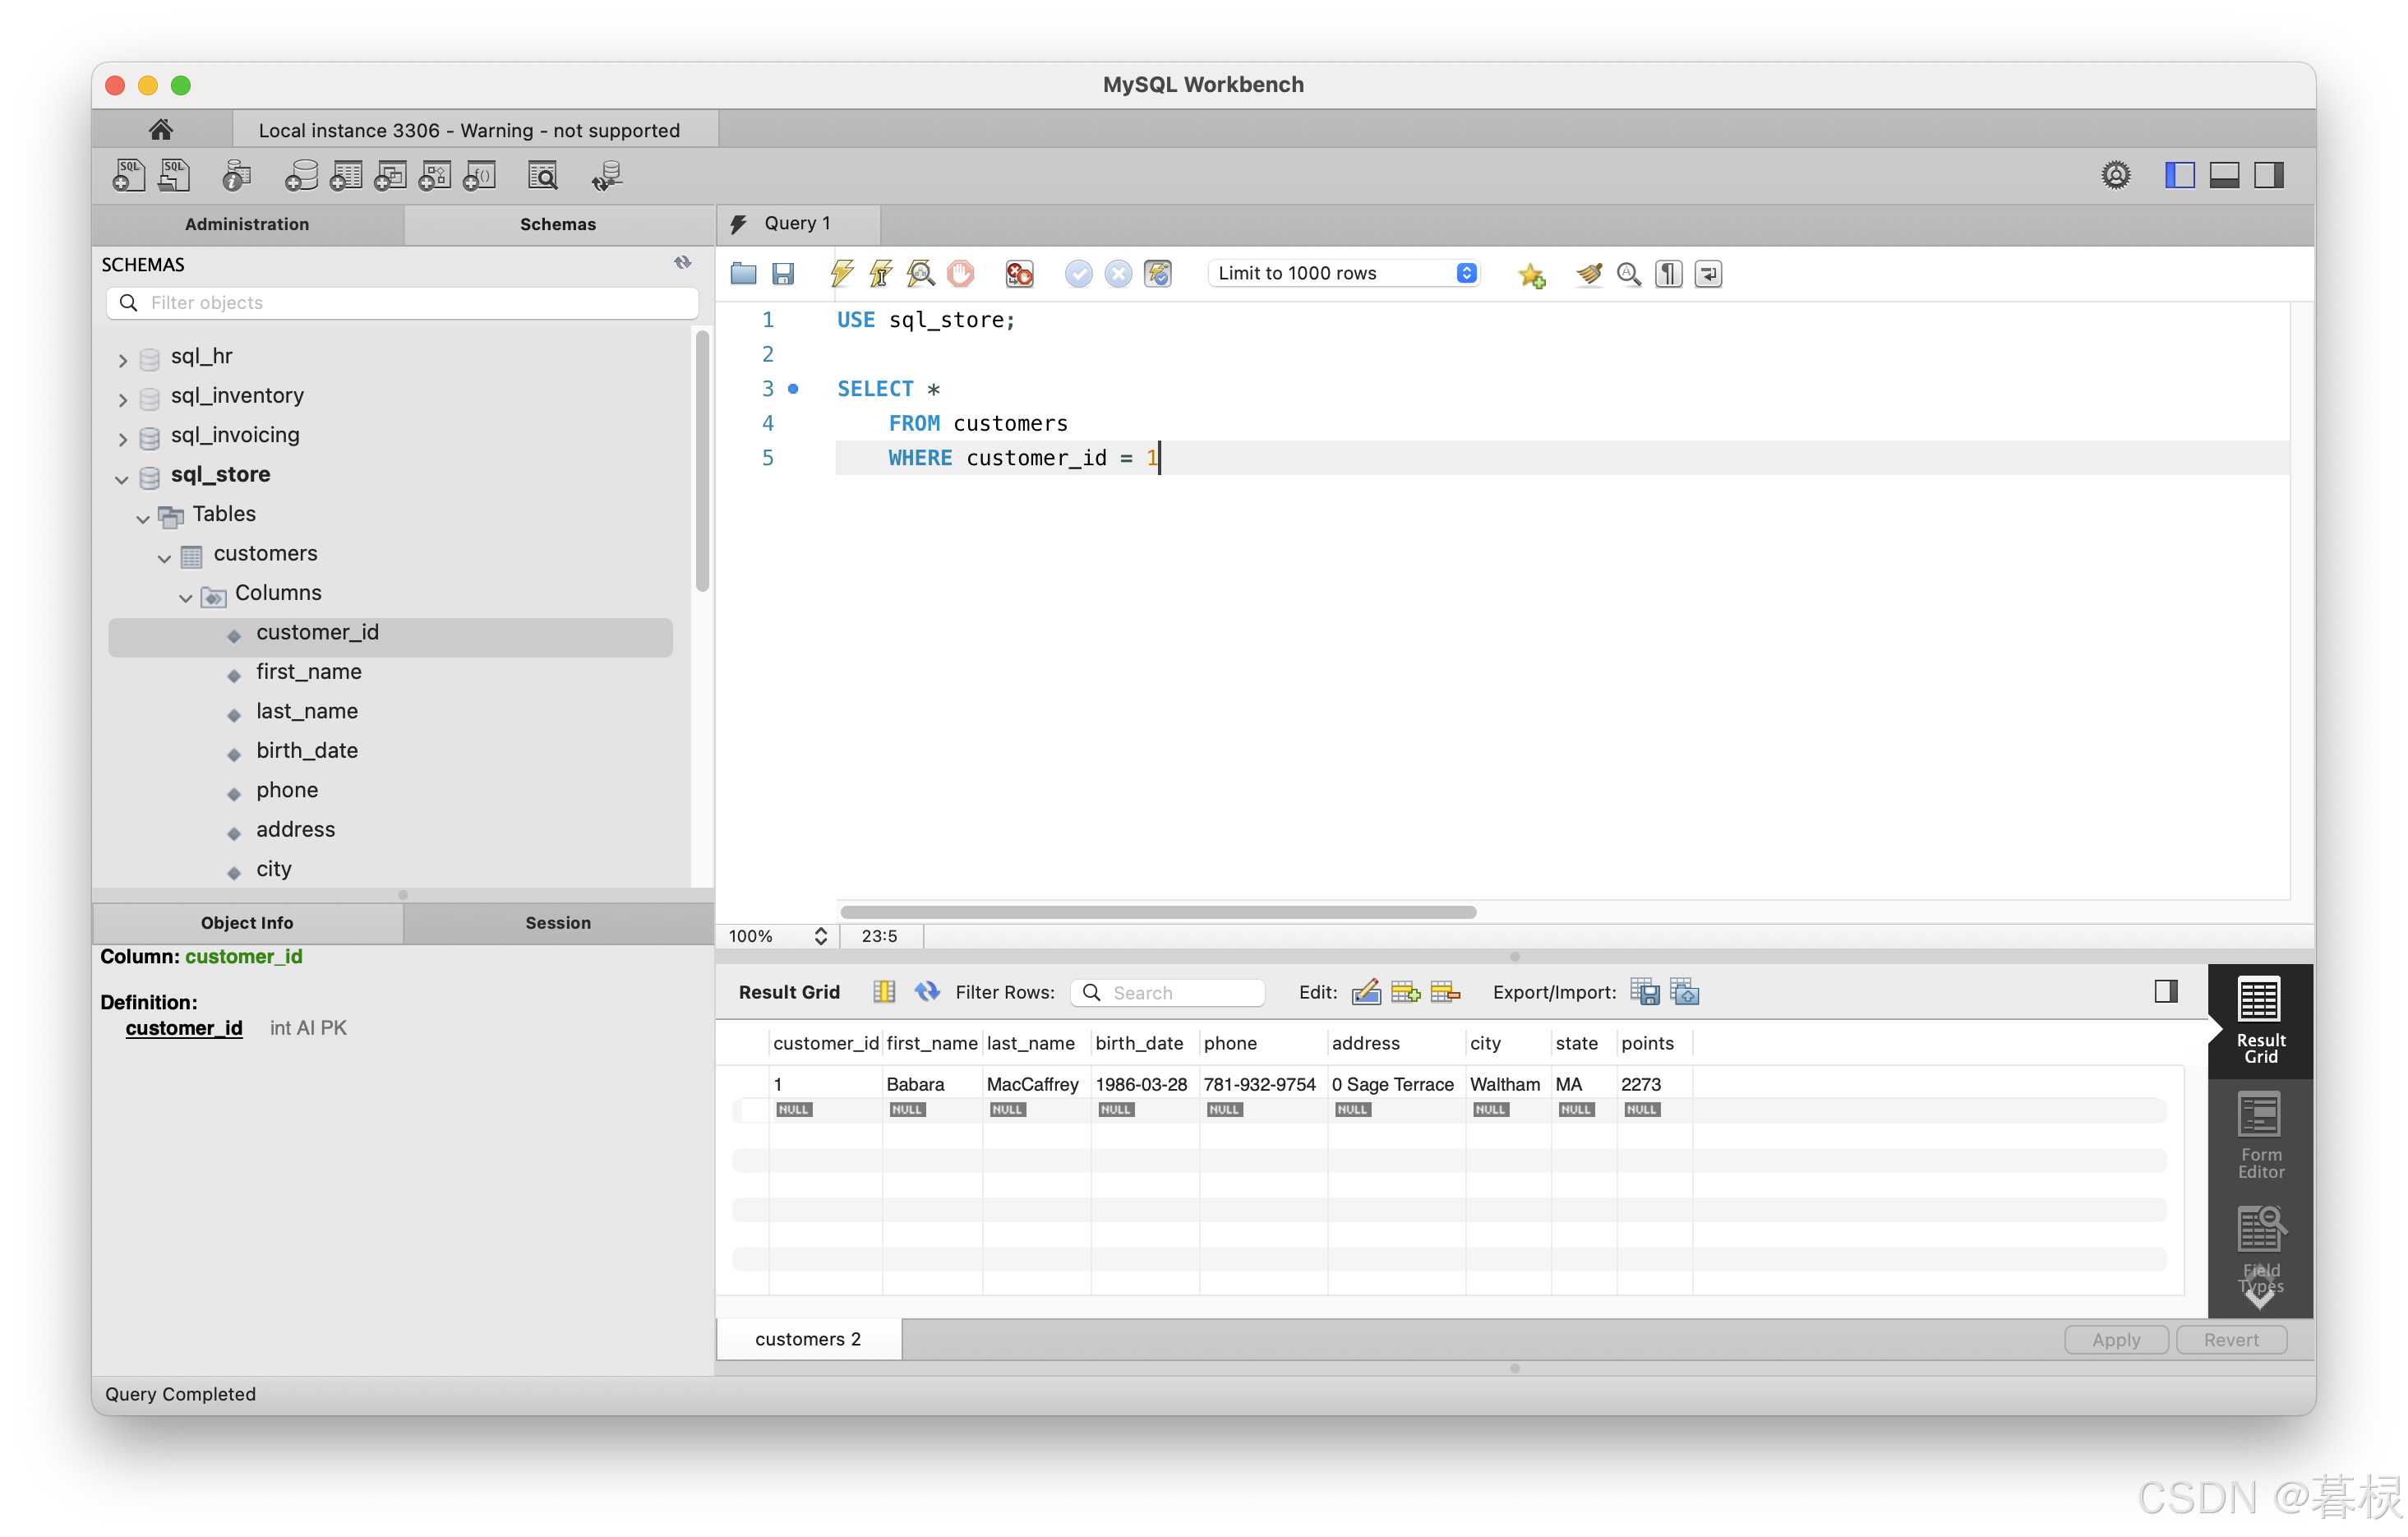Save script with the floppy disk icon
Screen dimensions: 2408x1537
[783, 273]
